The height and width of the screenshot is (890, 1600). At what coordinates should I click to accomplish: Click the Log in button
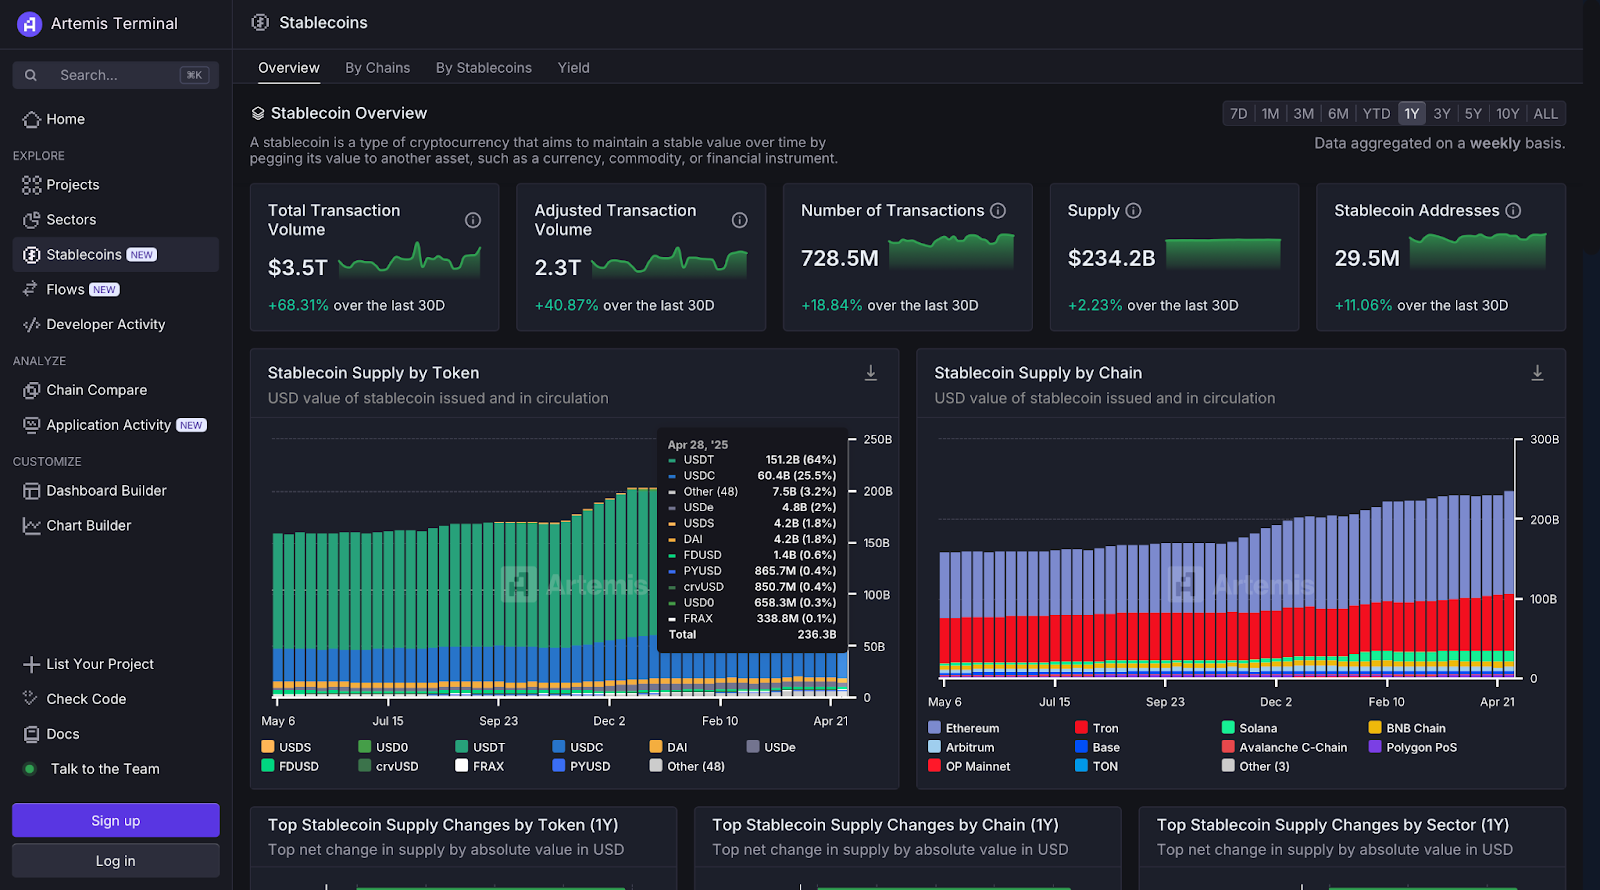(x=116, y=861)
